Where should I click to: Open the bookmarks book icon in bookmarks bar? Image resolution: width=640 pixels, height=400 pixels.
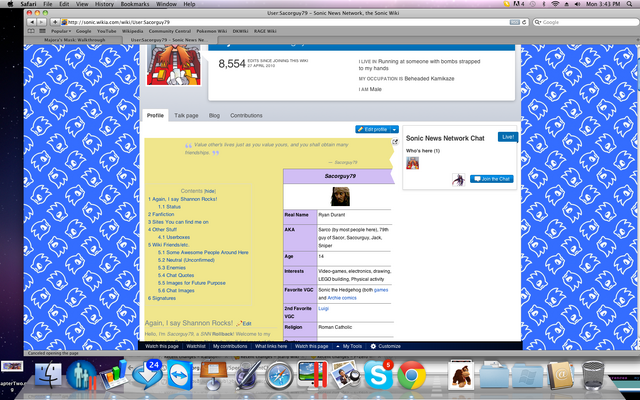tap(31, 31)
